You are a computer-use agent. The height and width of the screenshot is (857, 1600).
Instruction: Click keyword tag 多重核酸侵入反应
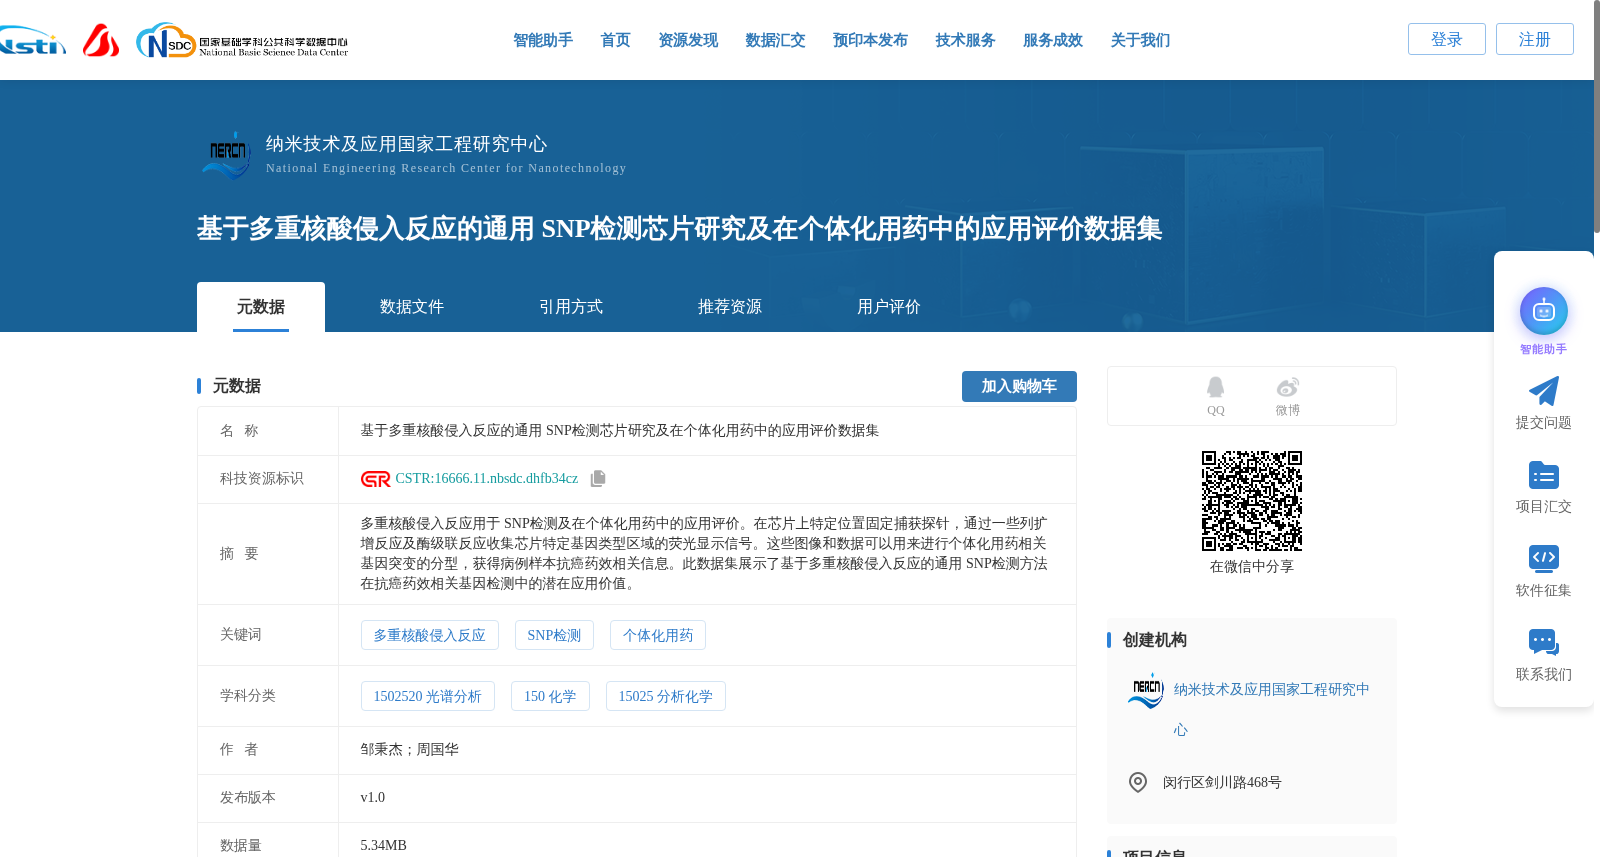click(x=429, y=635)
